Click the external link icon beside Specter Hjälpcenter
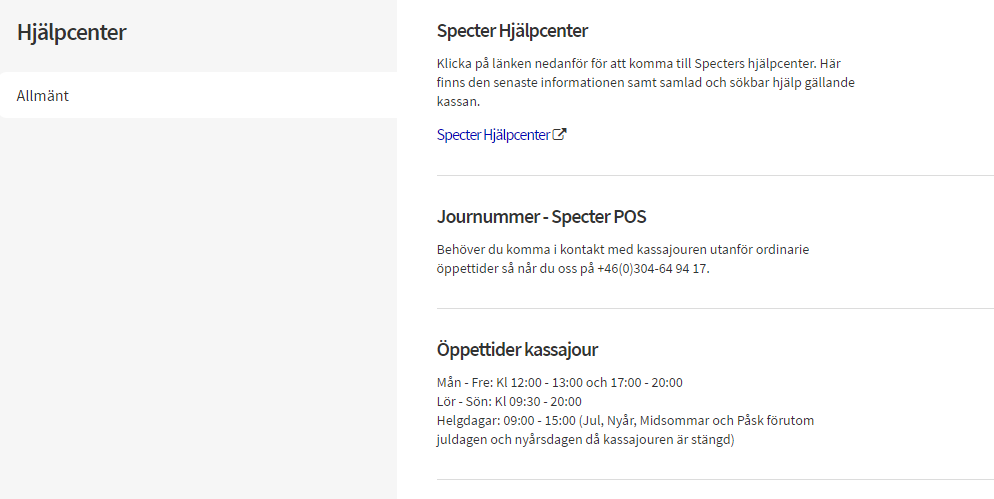The width and height of the screenshot is (994, 499). 560,135
